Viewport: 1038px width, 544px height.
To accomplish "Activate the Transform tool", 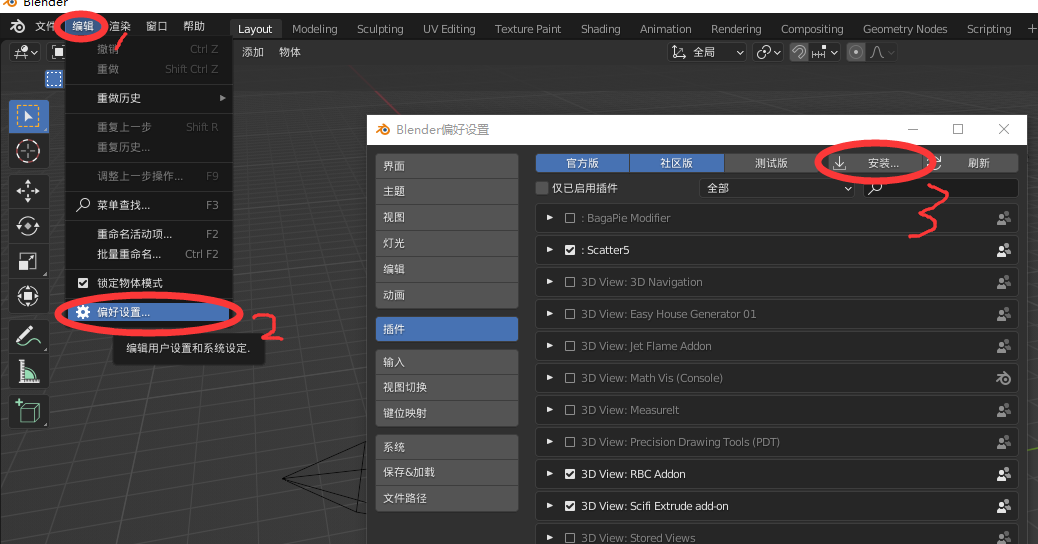I will (28, 296).
